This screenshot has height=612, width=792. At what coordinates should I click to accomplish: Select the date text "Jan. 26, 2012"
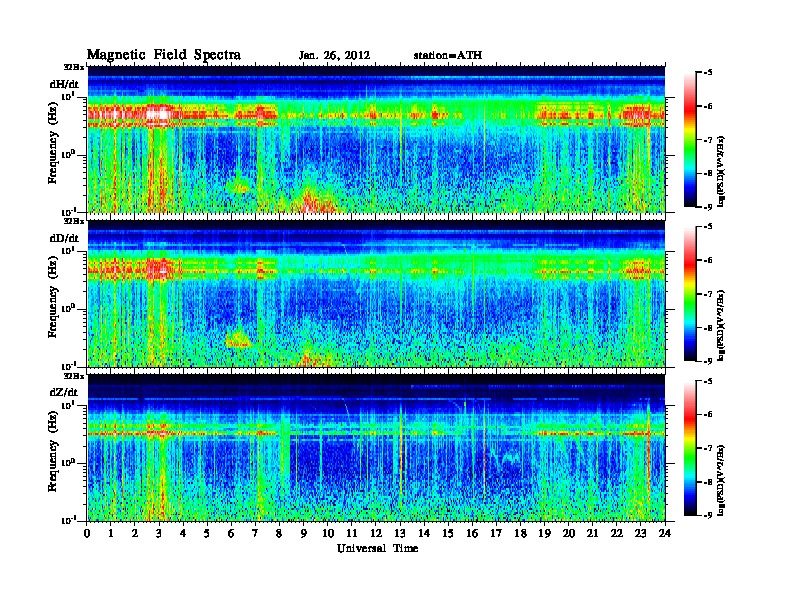point(334,56)
